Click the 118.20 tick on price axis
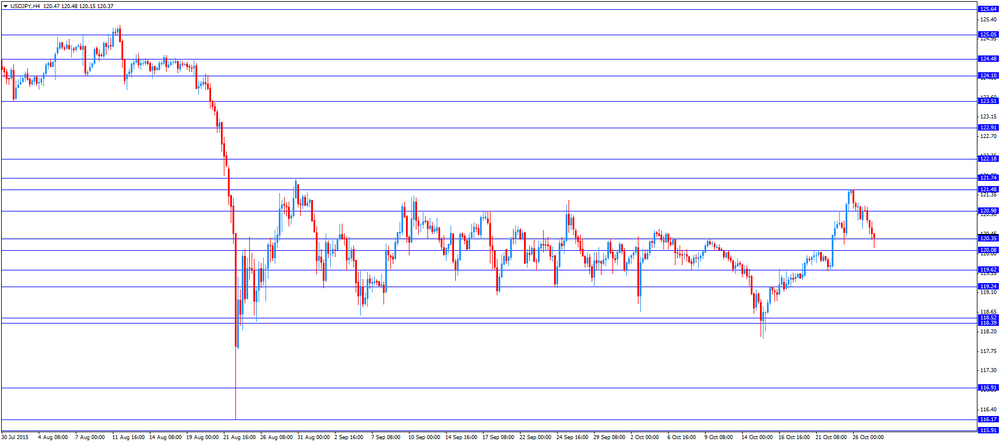The height and width of the screenshot is (442, 1000). coord(989,332)
